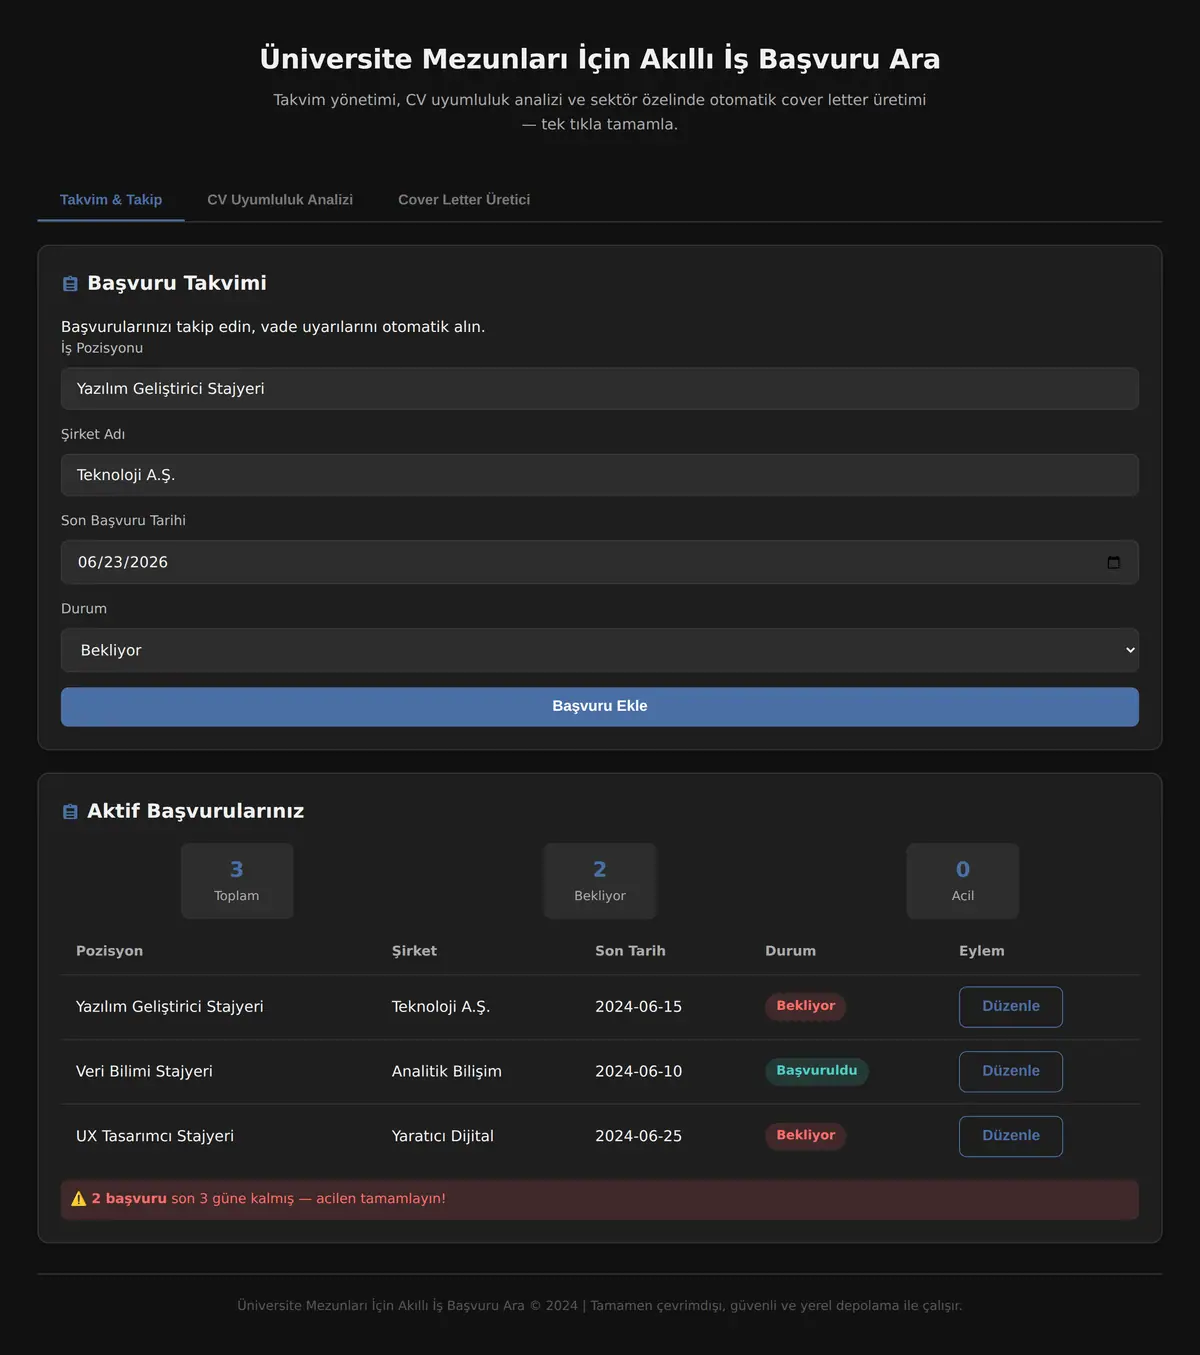Screen dimensions: 1200x1355
Task: Click the Durum column header in table
Action: pyautogui.click(x=790, y=951)
